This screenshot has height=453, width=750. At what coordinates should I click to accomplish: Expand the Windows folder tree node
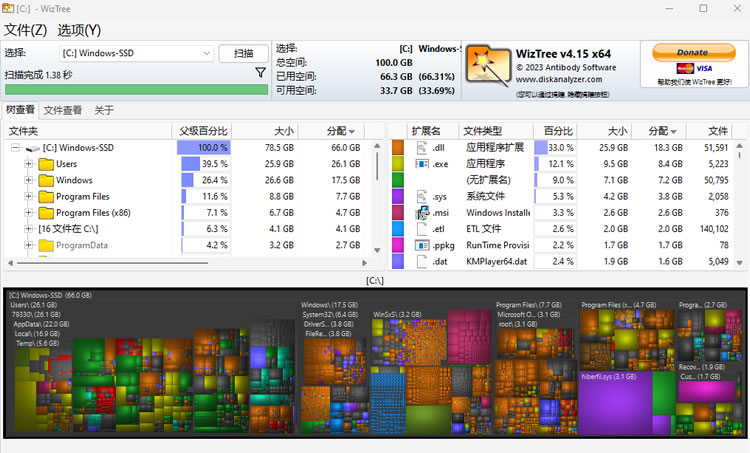[x=29, y=181]
